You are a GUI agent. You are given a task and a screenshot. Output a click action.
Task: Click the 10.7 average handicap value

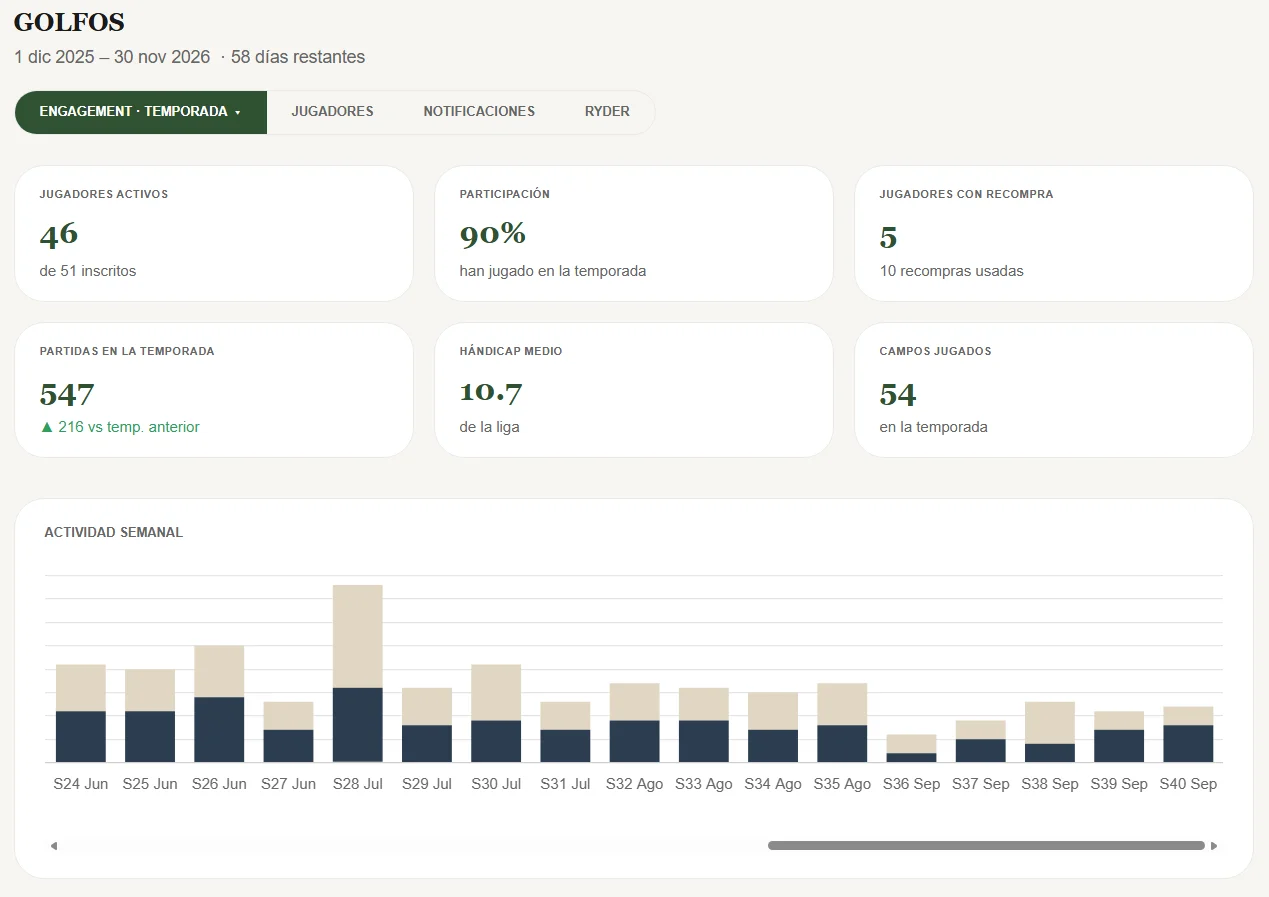coord(491,394)
